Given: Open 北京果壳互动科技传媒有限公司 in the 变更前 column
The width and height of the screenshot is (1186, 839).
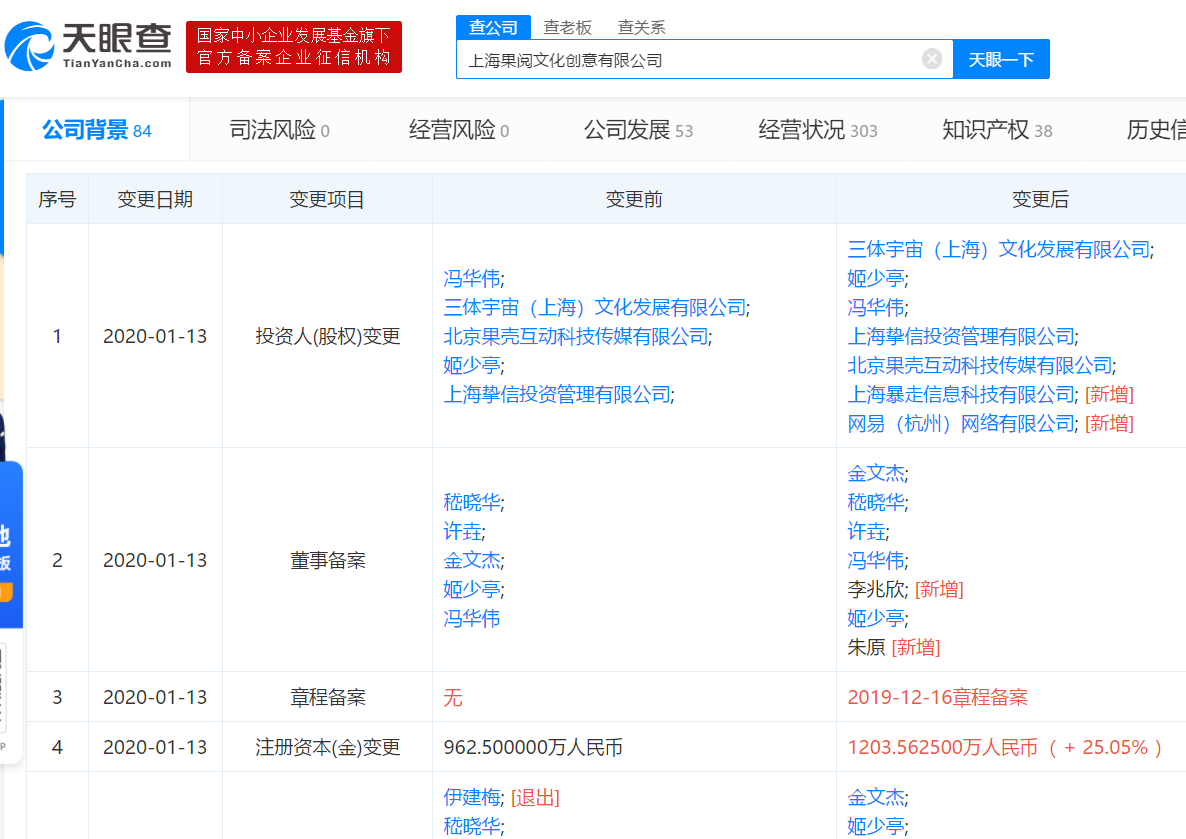Looking at the screenshot, I should [x=576, y=336].
